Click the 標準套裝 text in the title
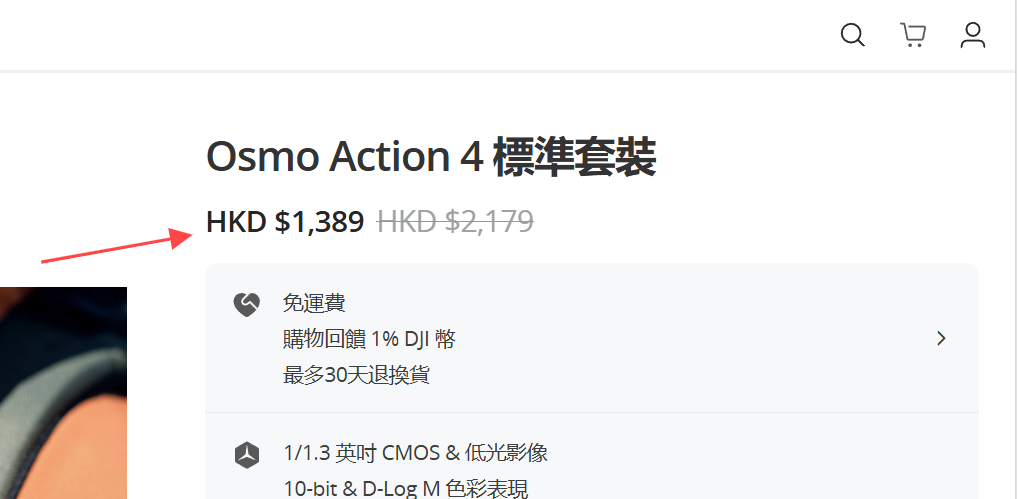 [574, 158]
